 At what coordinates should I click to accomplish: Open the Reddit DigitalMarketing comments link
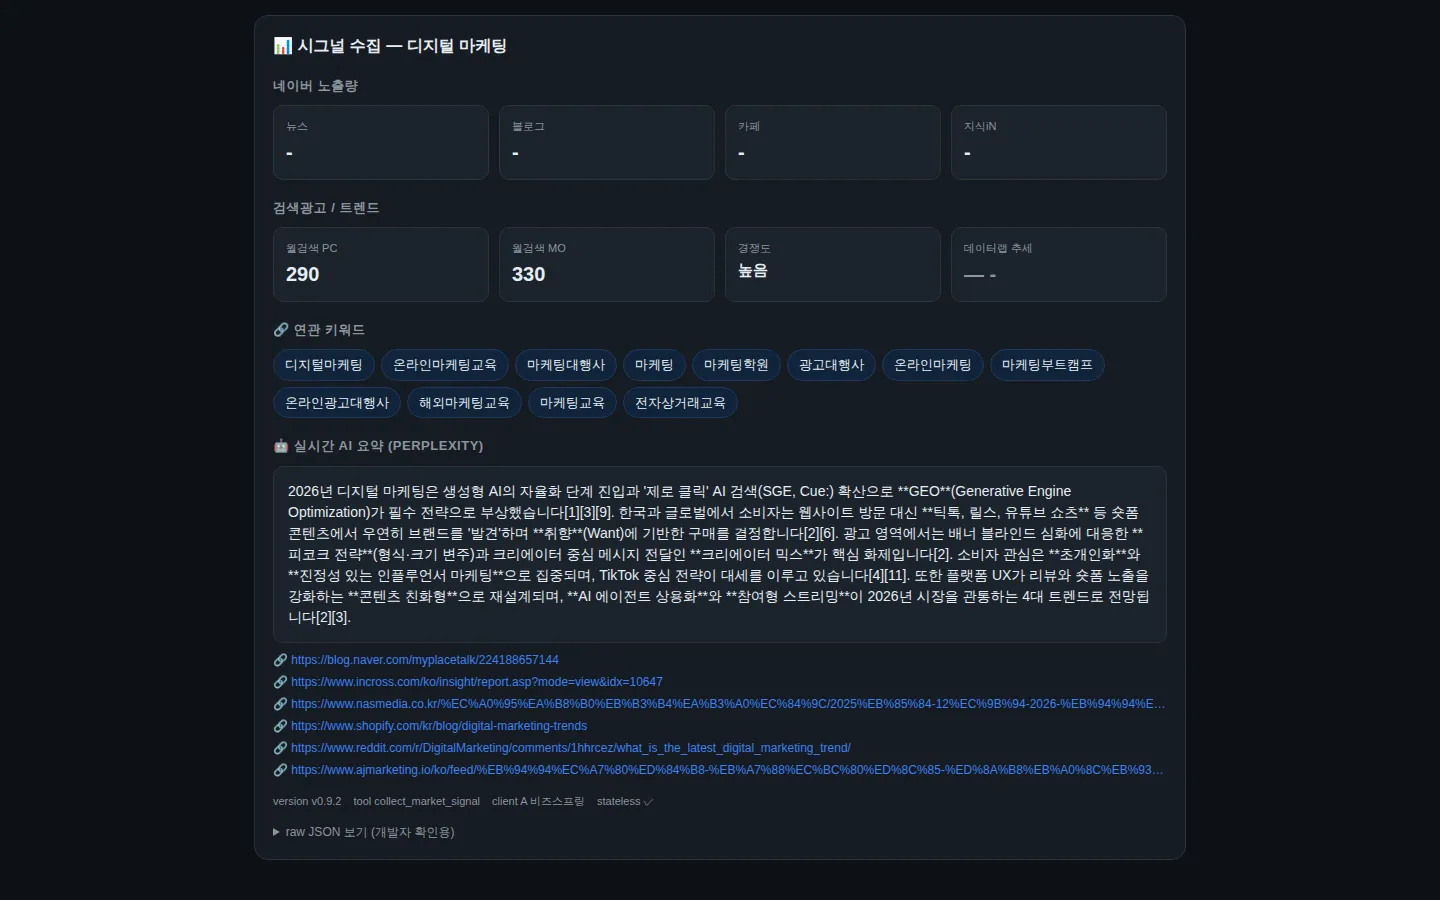(x=571, y=748)
